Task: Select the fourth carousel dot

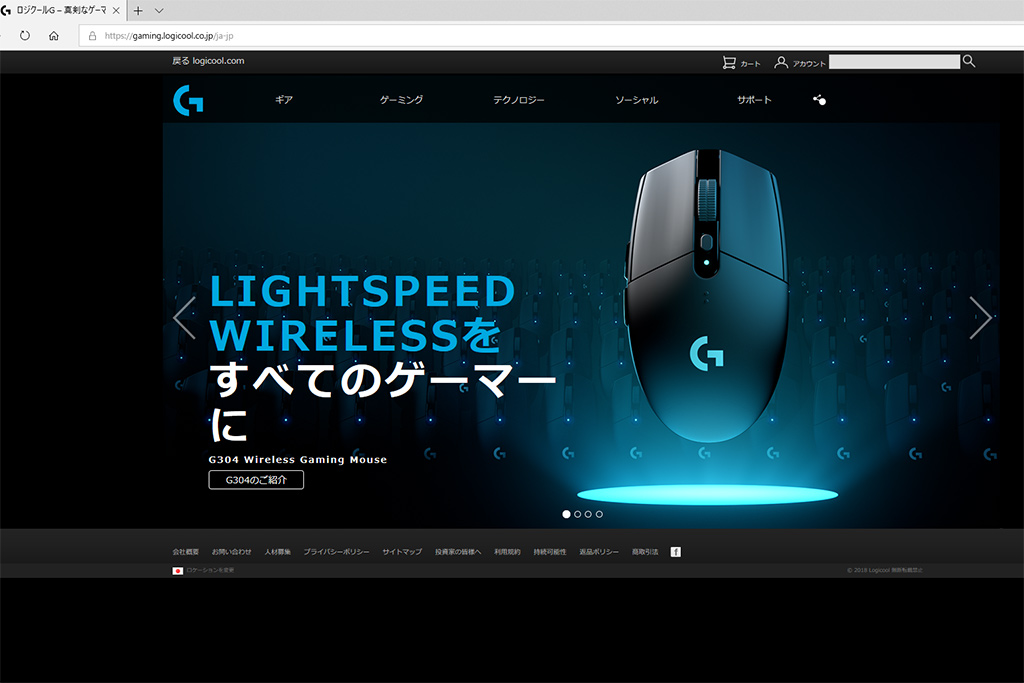Action: 600,514
